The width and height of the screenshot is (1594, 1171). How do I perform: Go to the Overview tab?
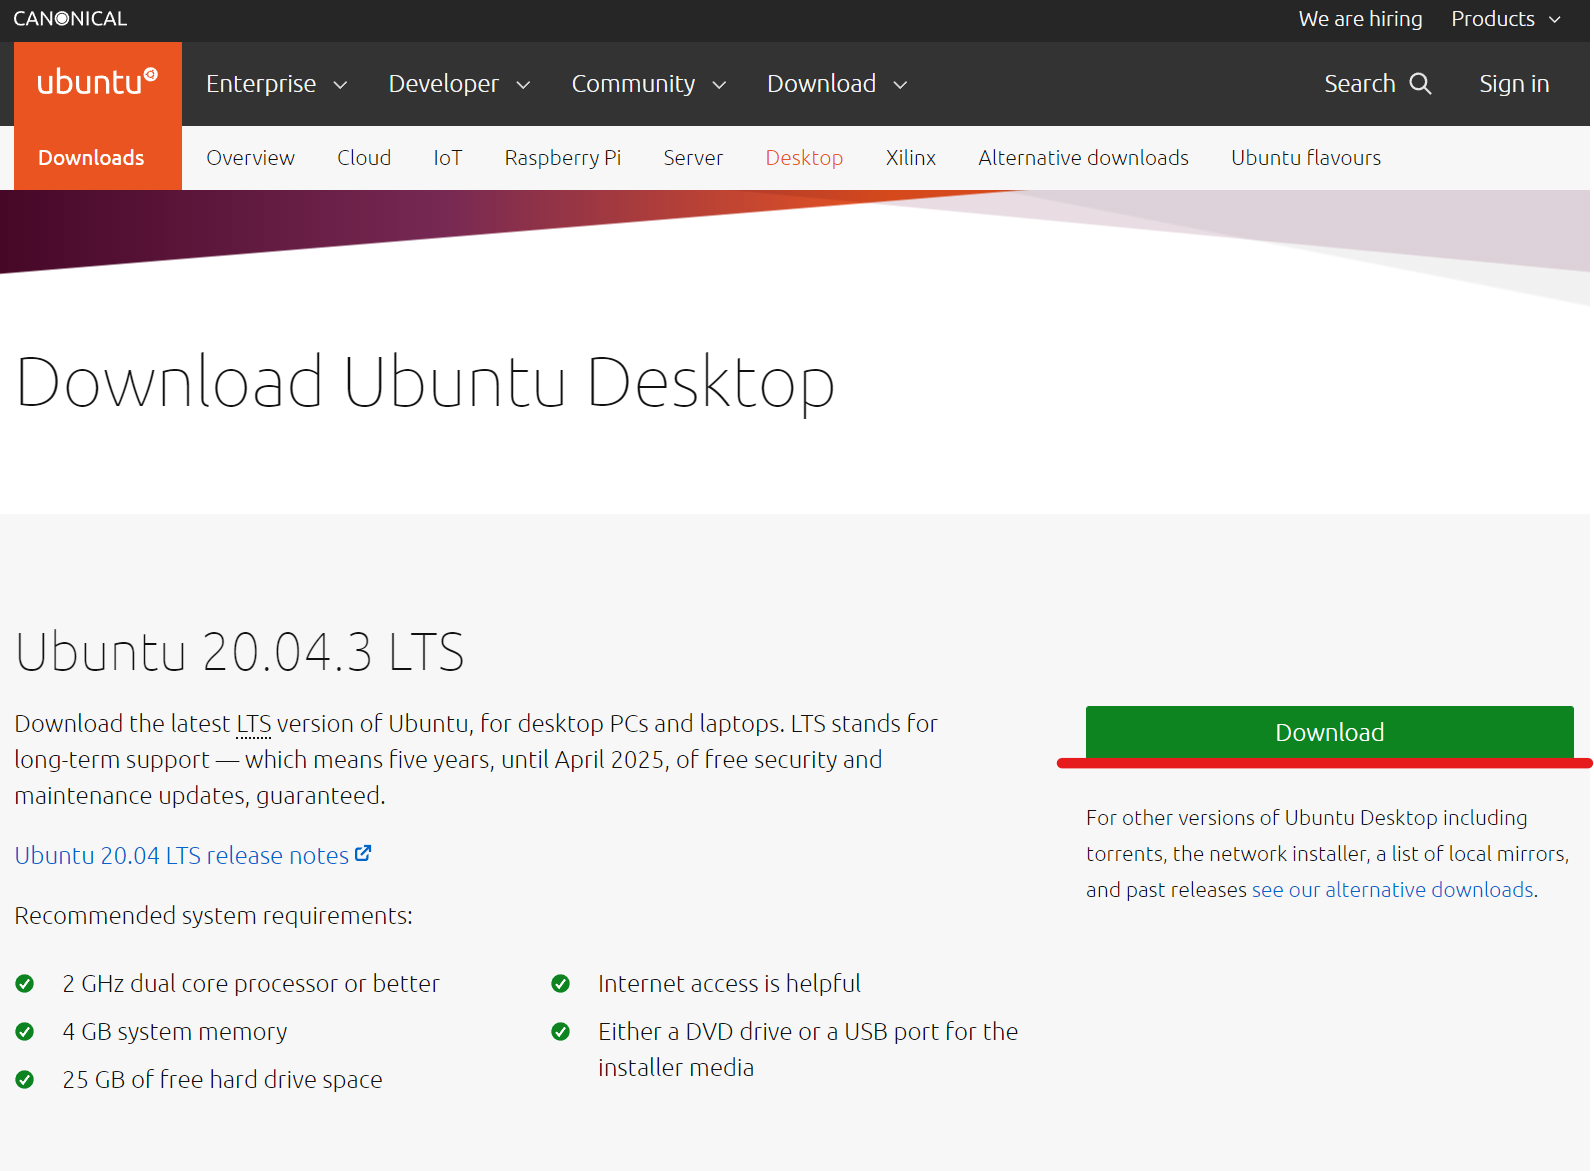click(x=250, y=158)
